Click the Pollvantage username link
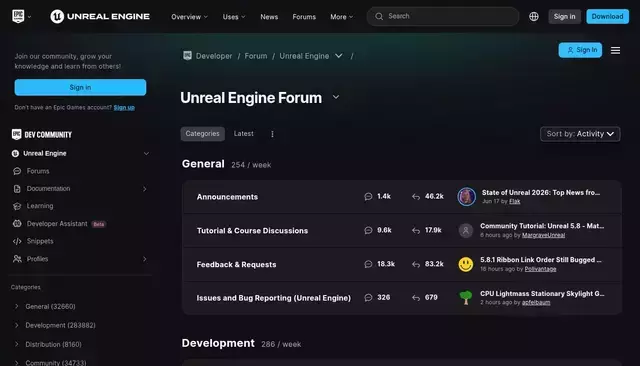The height and width of the screenshot is (366, 640). coord(540,269)
